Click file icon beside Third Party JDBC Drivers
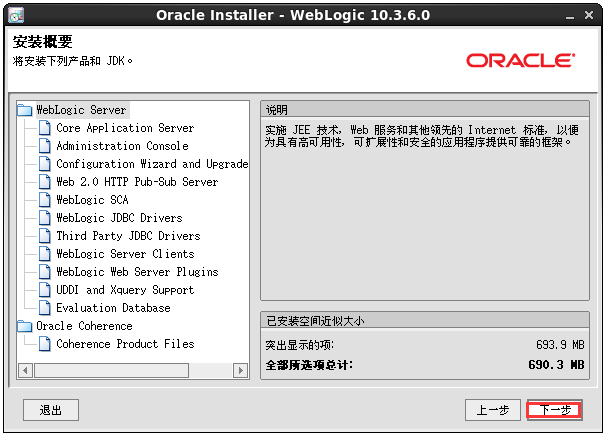This screenshot has height=438, width=608. tap(45, 236)
